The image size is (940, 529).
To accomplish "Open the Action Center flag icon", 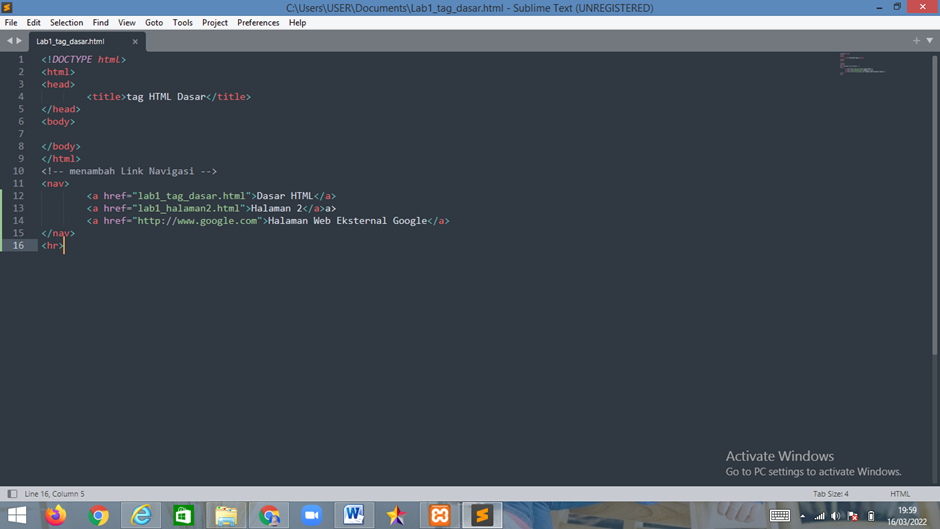I will [x=852, y=516].
